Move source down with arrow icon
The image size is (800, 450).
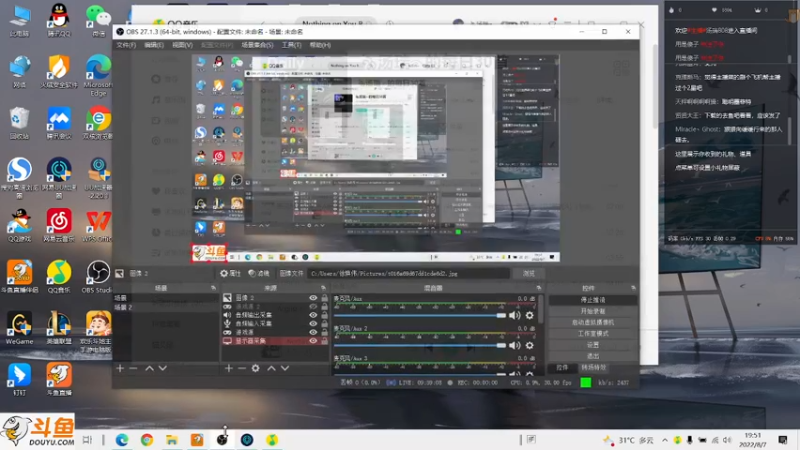[285, 368]
